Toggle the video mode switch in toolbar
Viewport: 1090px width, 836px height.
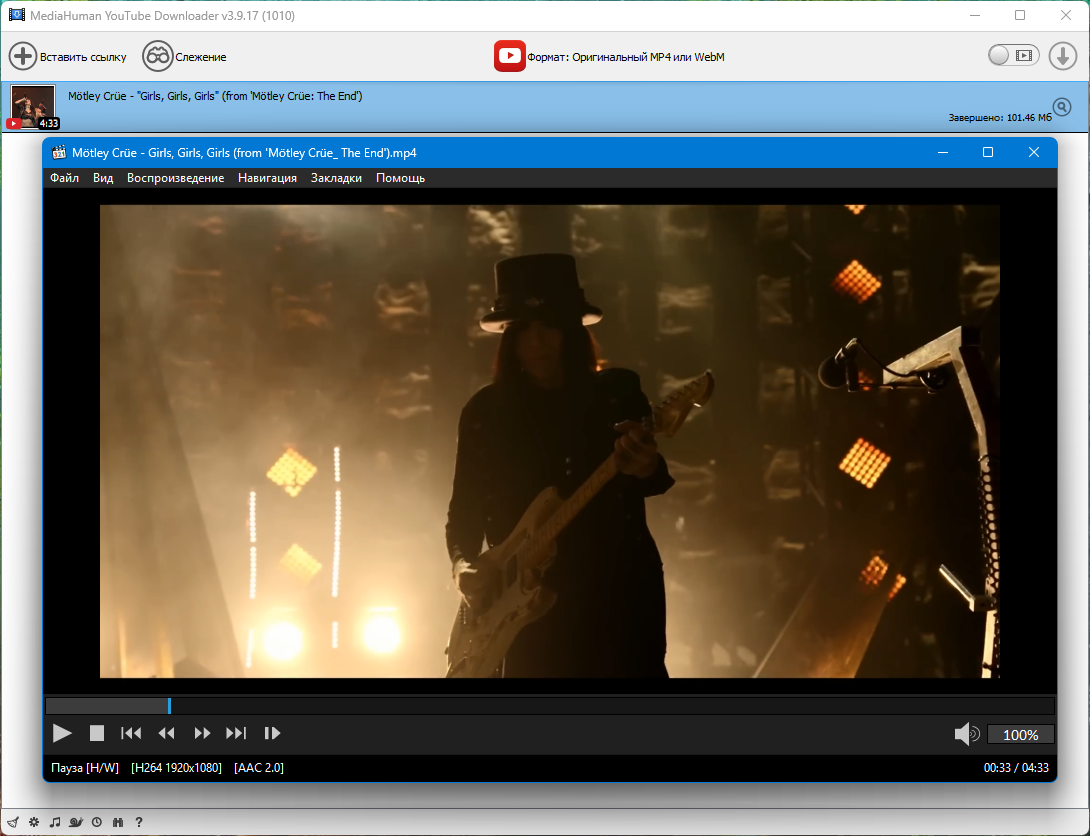pos(1013,56)
